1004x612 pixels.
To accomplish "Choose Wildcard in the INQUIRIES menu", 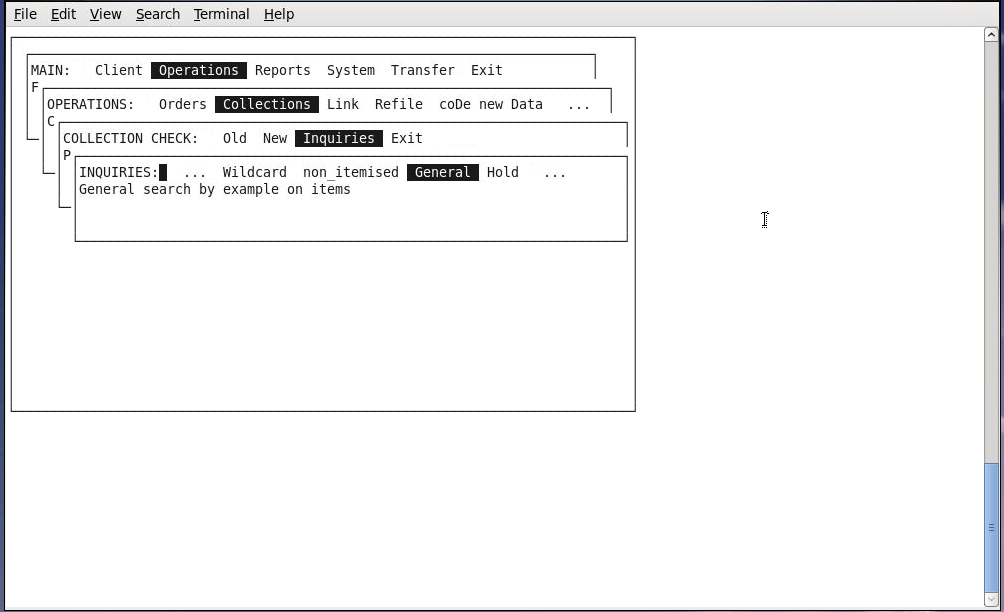I will pyautogui.click(x=254, y=172).
